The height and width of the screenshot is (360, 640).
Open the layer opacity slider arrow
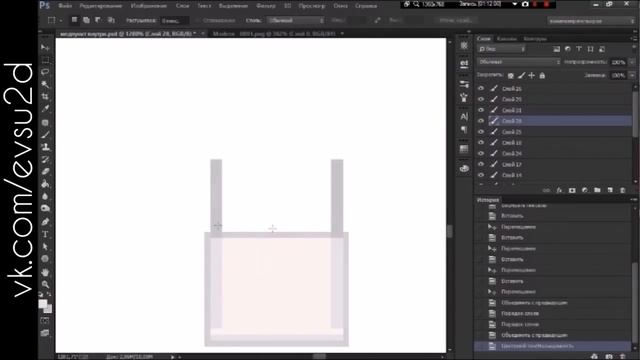(x=632, y=62)
